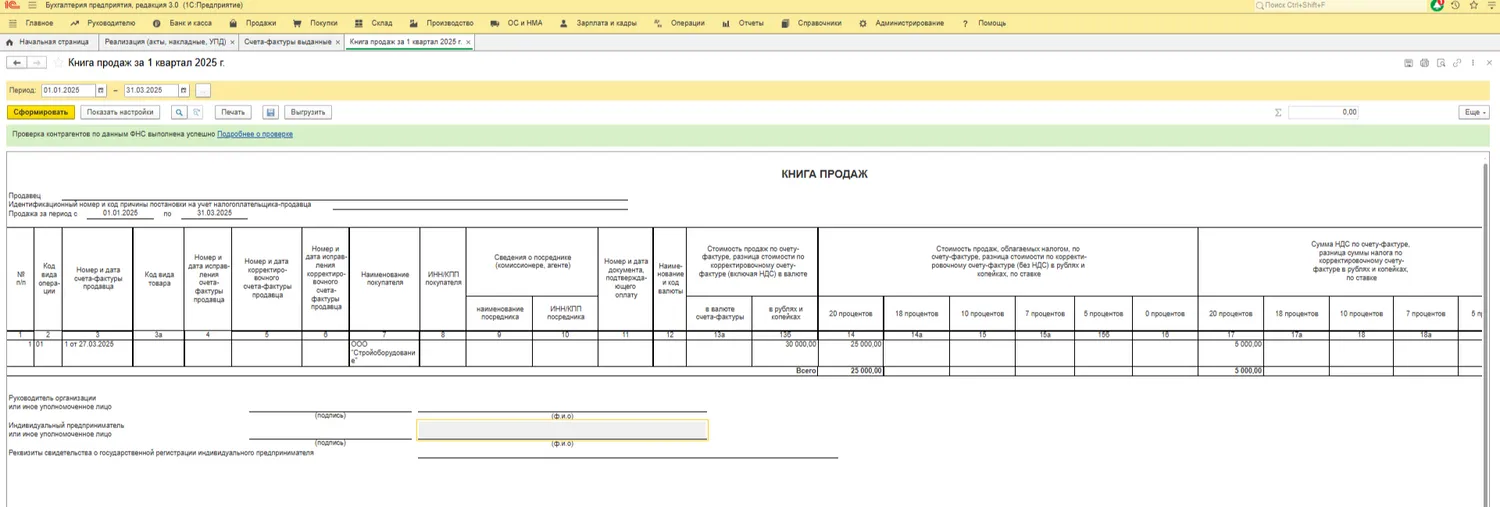
Task: Select the cell 1 от 27.03.2025
Action: [98, 353]
